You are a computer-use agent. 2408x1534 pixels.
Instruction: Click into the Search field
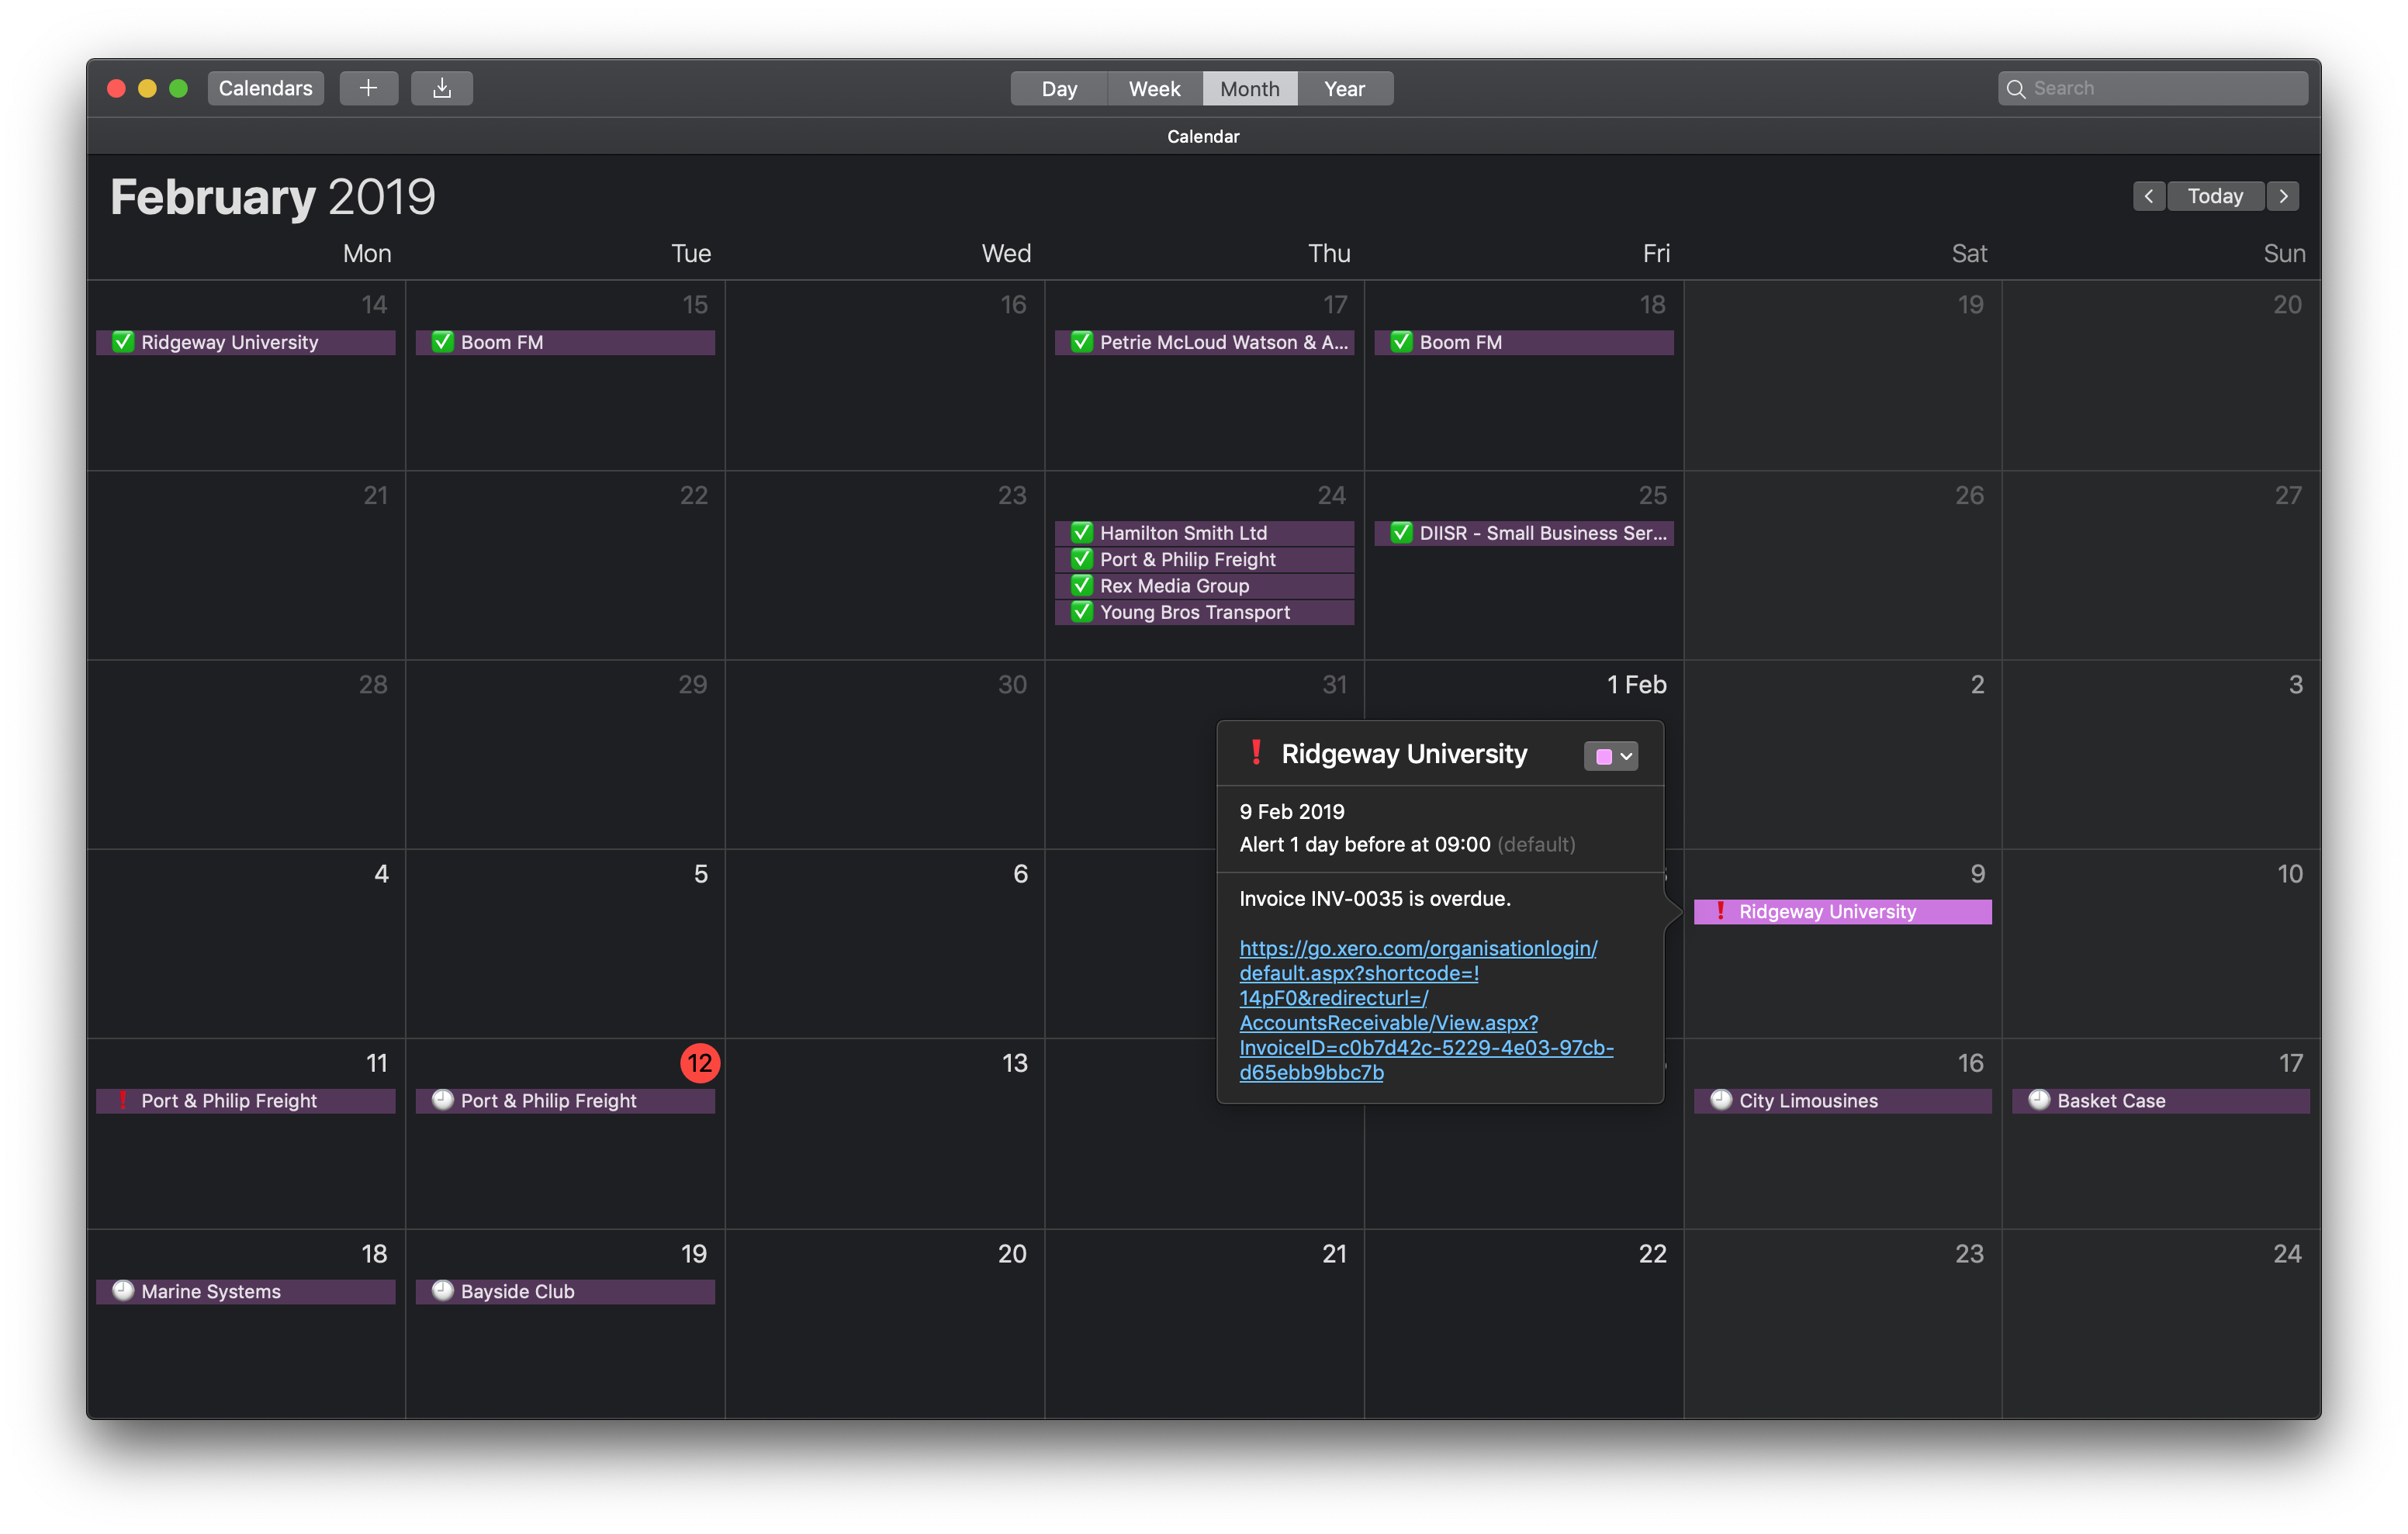pyautogui.click(x=2160, y=88)
